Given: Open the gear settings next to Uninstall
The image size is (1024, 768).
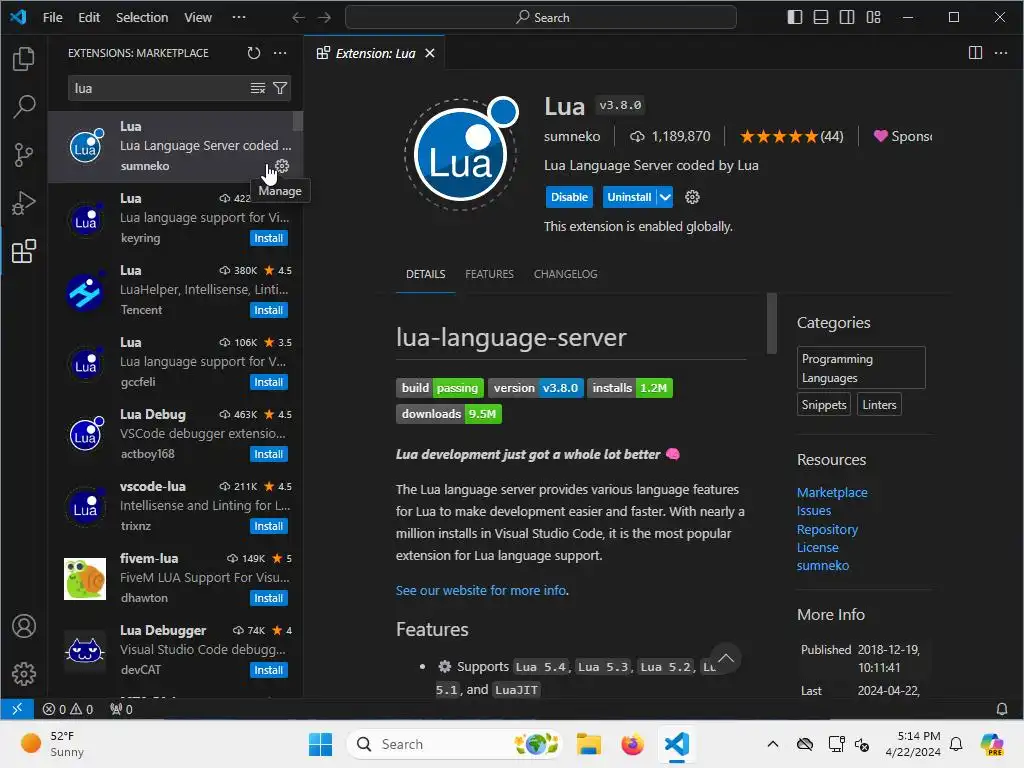Looking at the screenshot, I should point(692,197).
